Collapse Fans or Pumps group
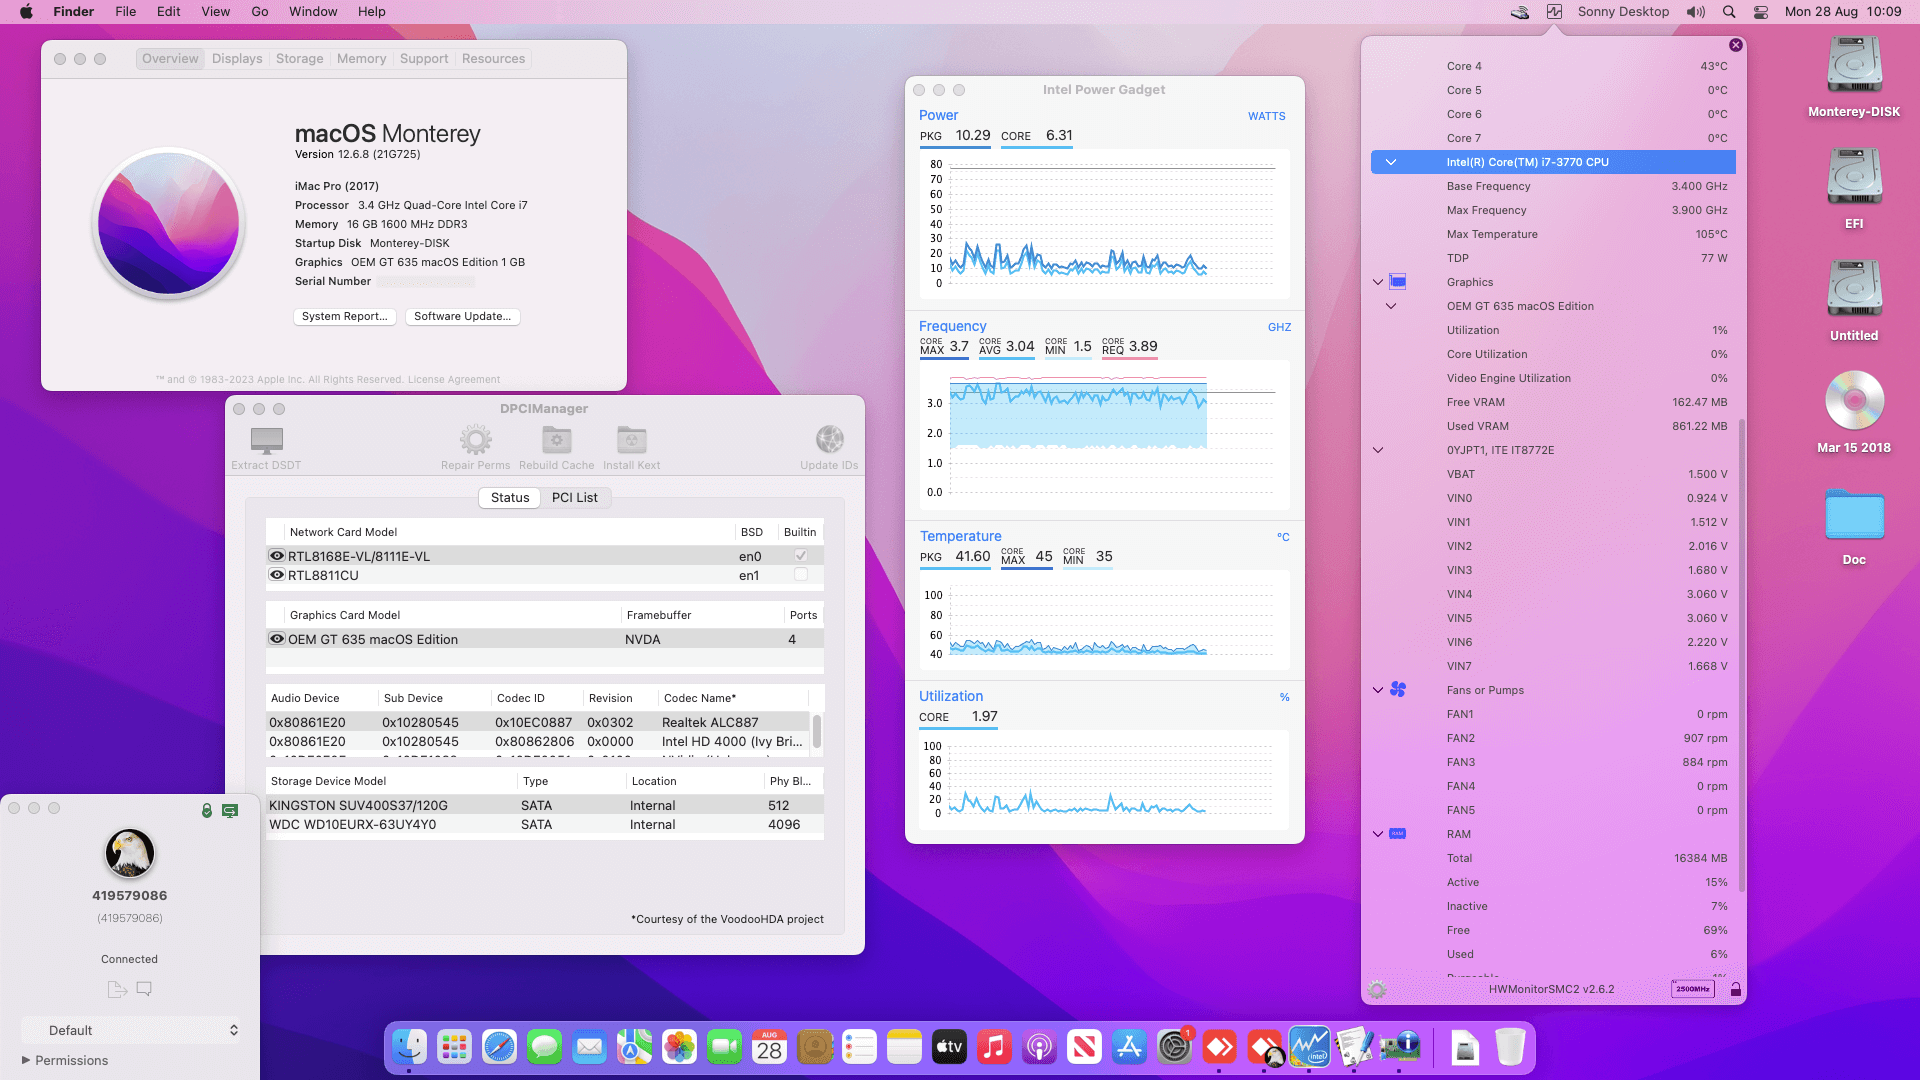This screenshot has width=1920, height=1080. point(1378,690)
